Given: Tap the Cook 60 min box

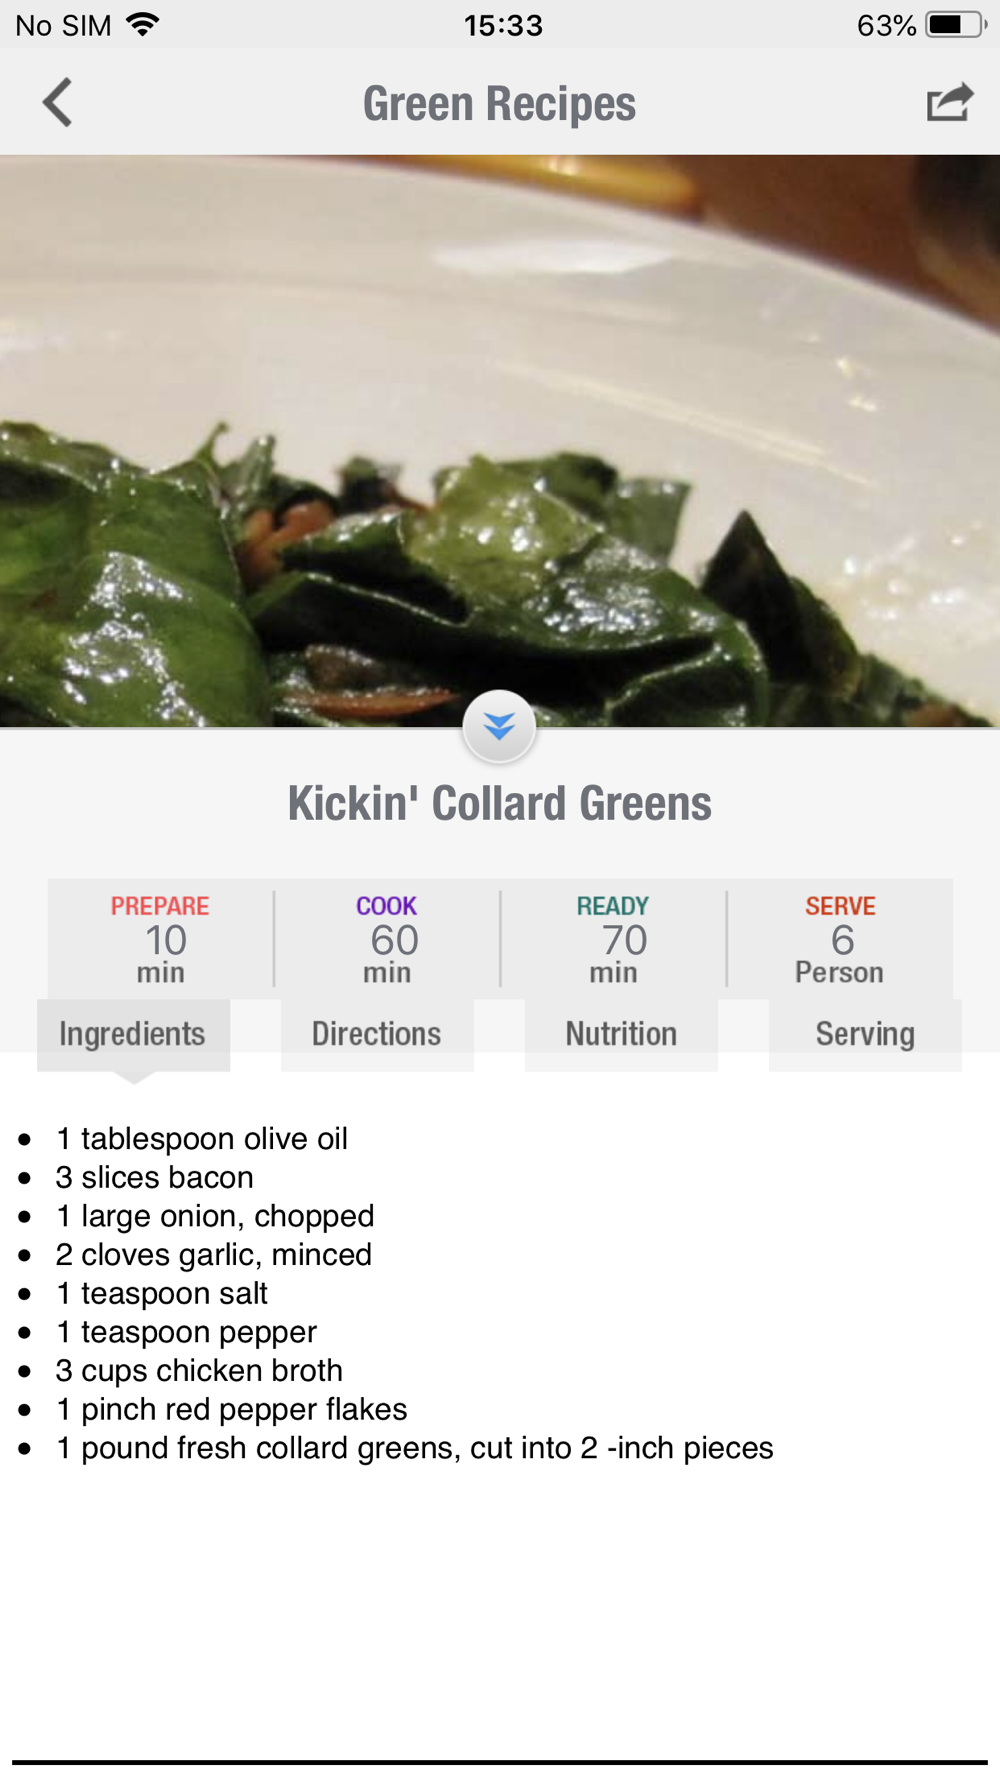Looking at the screenshot, I should [387, 939].
